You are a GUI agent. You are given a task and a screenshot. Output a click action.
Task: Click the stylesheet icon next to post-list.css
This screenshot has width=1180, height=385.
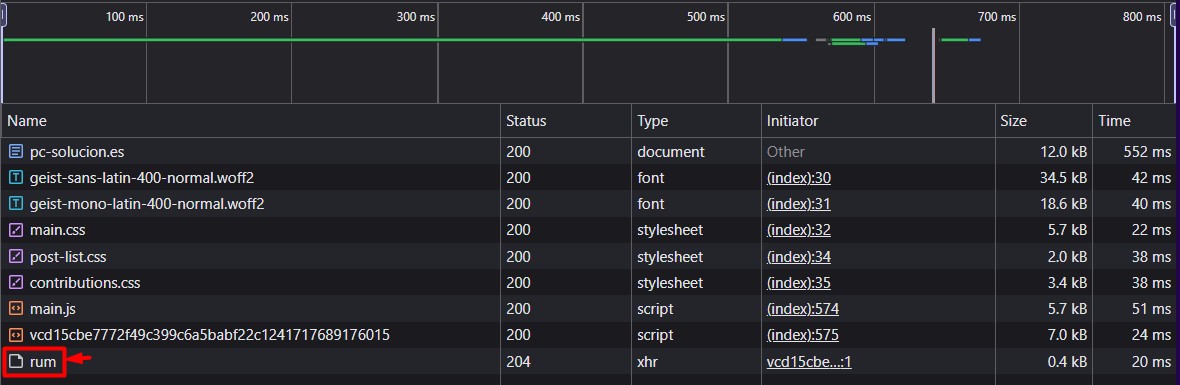(x=15, y=256)
